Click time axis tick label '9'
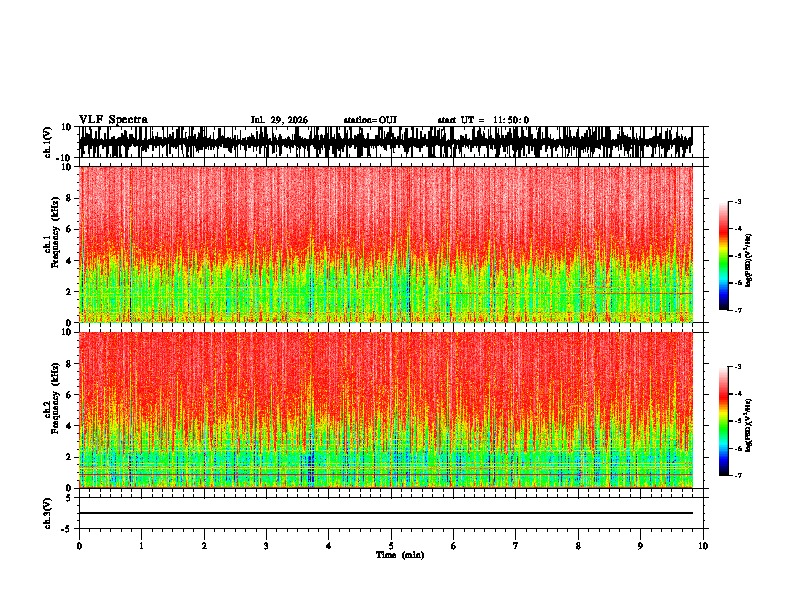Screen dimensions: 792x612 tap(640, 546)
